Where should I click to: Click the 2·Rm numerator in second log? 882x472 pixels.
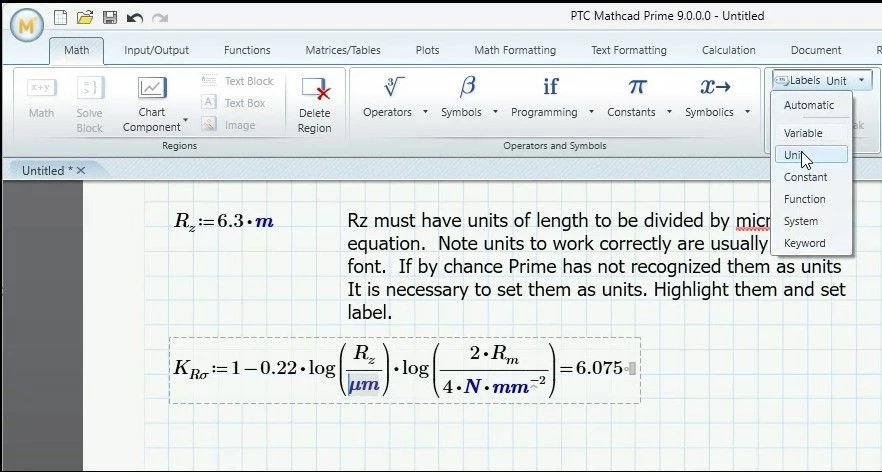(494, 353)
